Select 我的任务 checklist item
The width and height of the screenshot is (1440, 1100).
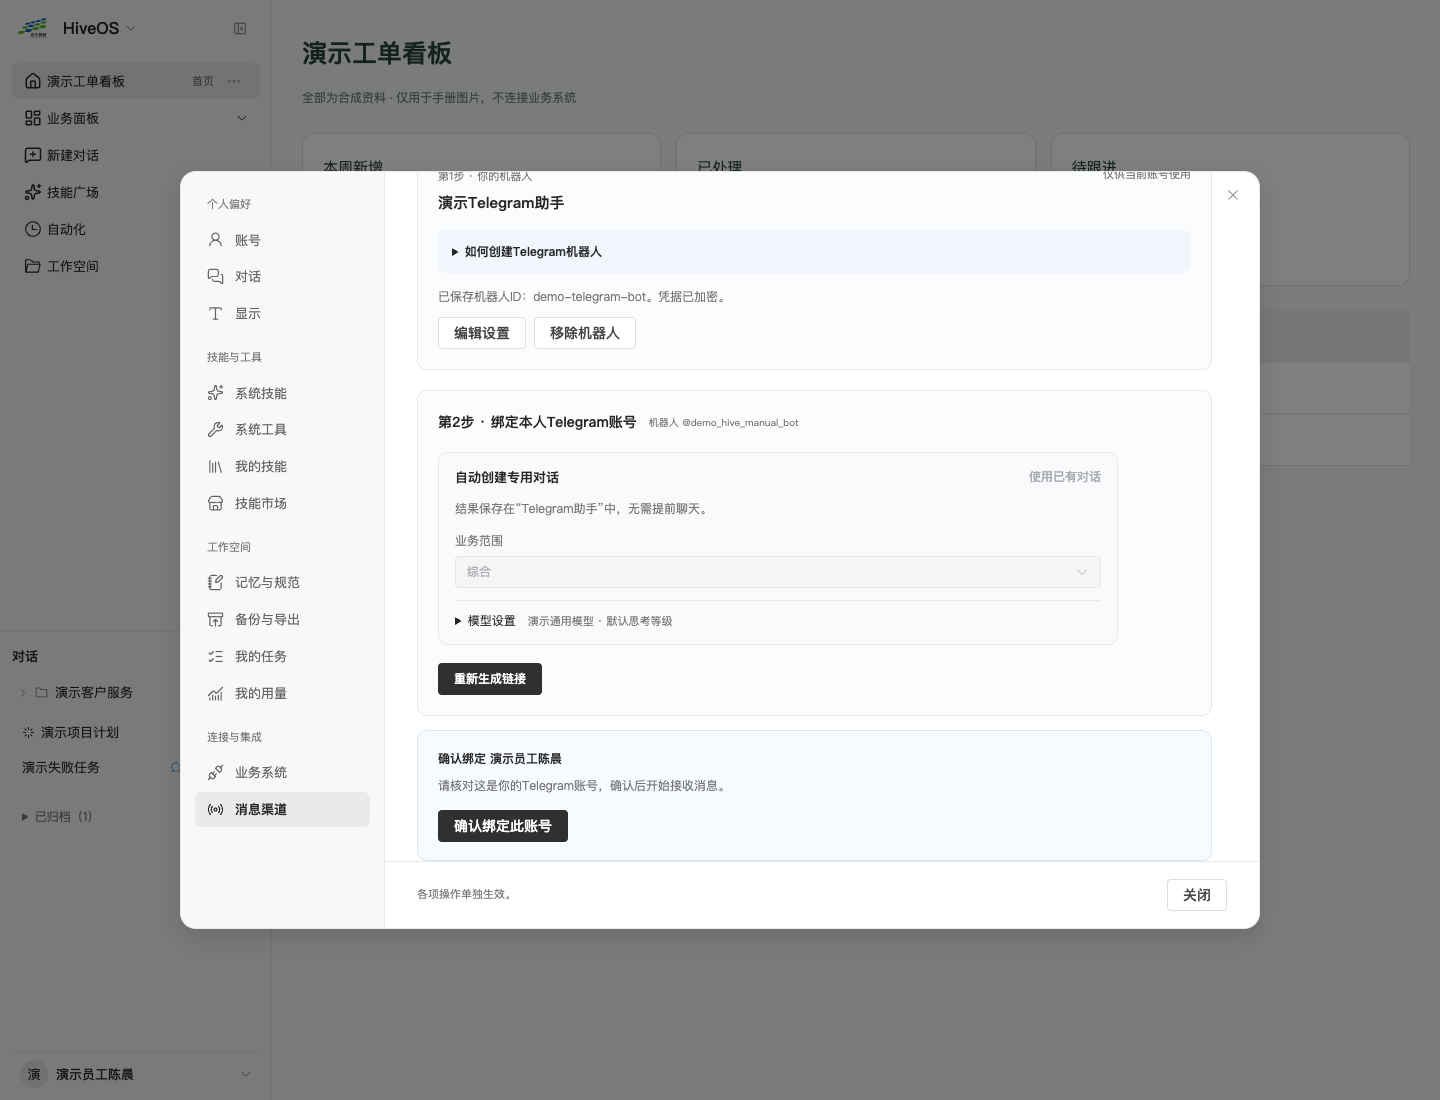pyautogui.click(x=282, y=657)
